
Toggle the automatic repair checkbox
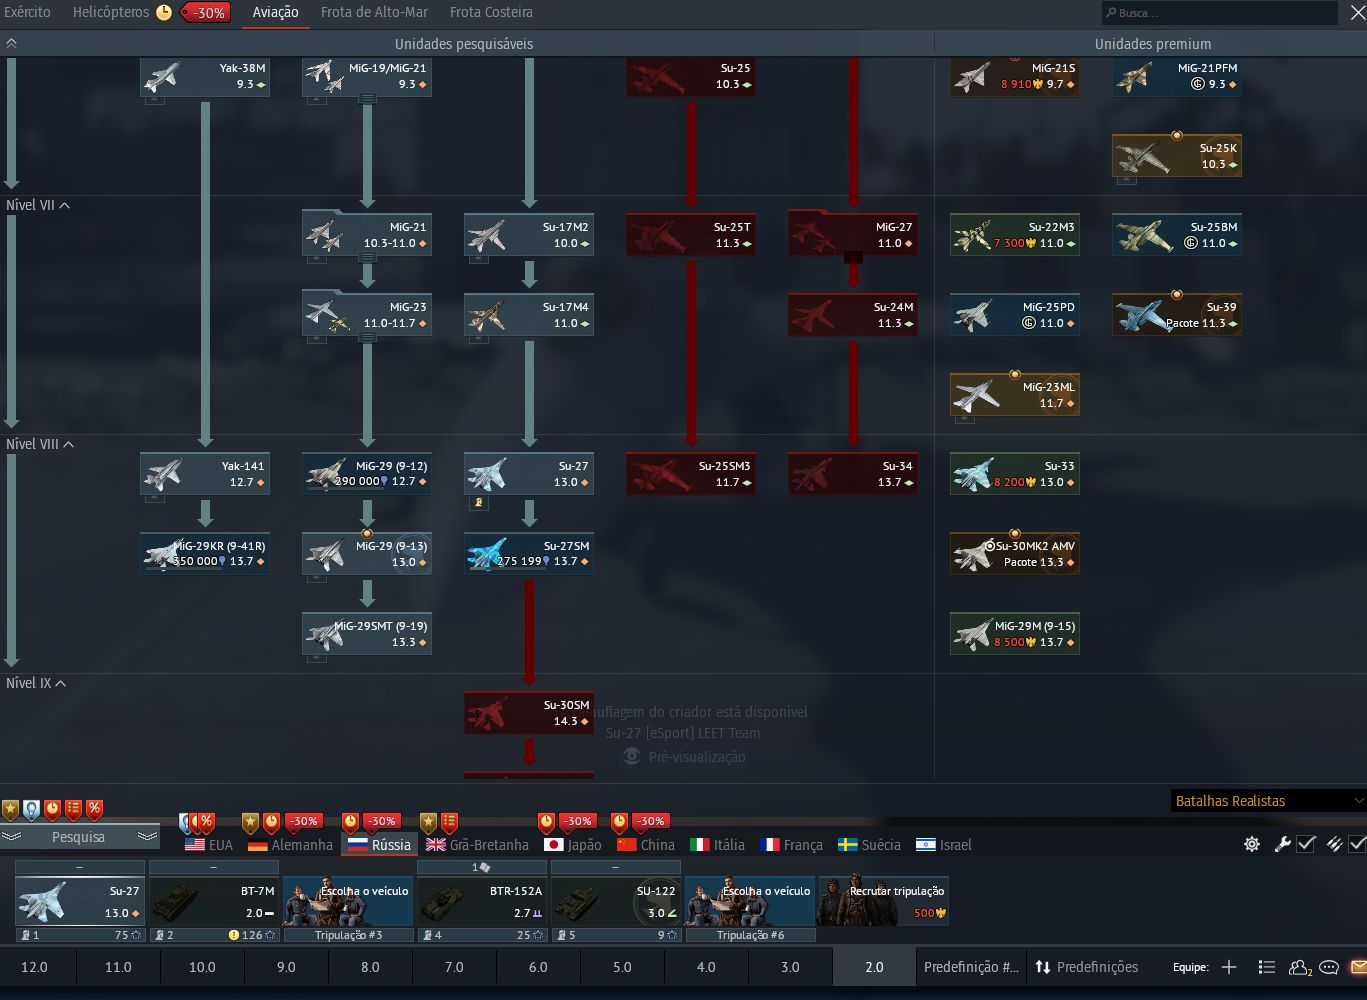(1306, 844)
